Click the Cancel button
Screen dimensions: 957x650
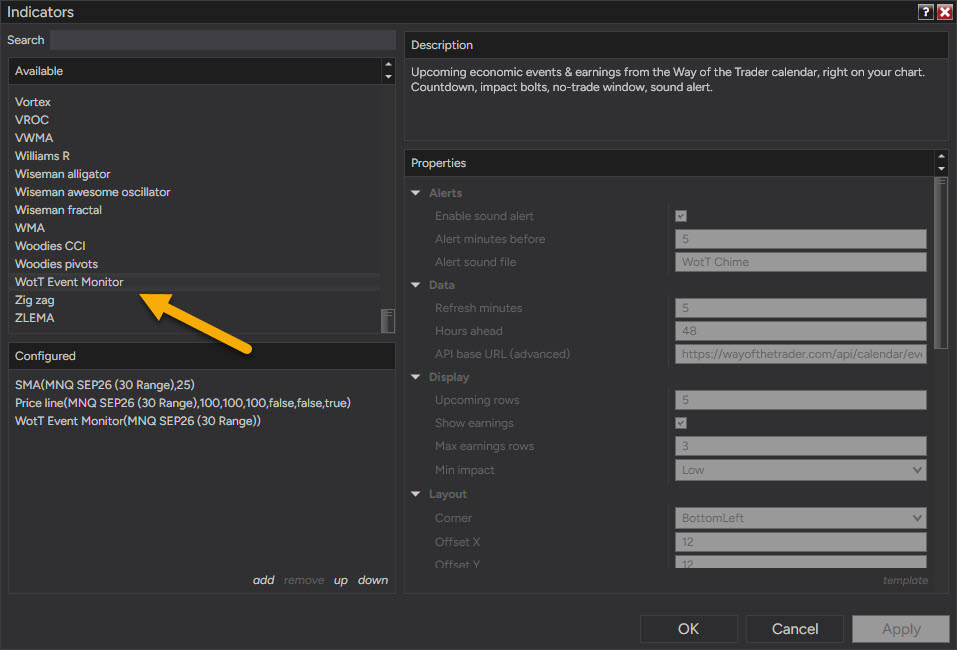[x=795, y=629]
